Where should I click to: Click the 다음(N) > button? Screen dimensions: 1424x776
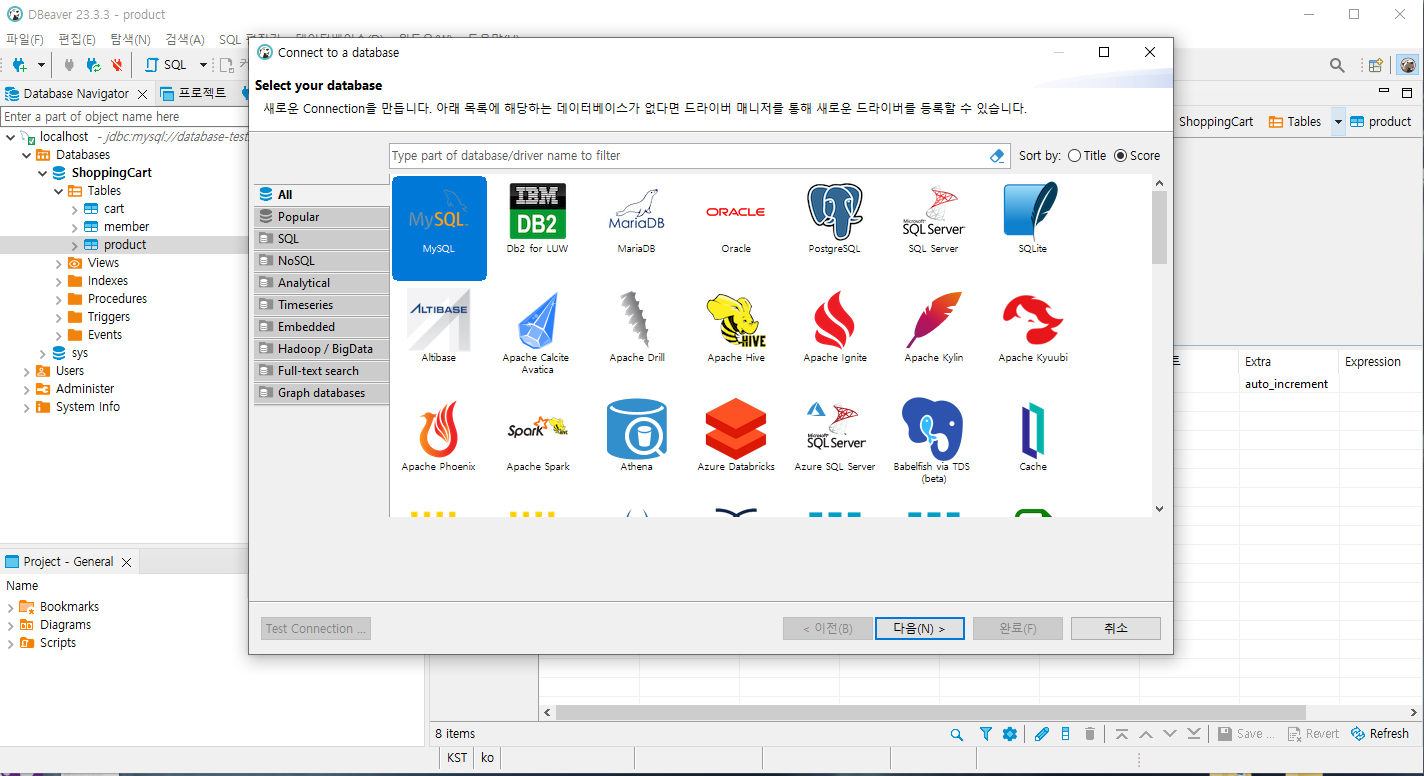(918, 628)
